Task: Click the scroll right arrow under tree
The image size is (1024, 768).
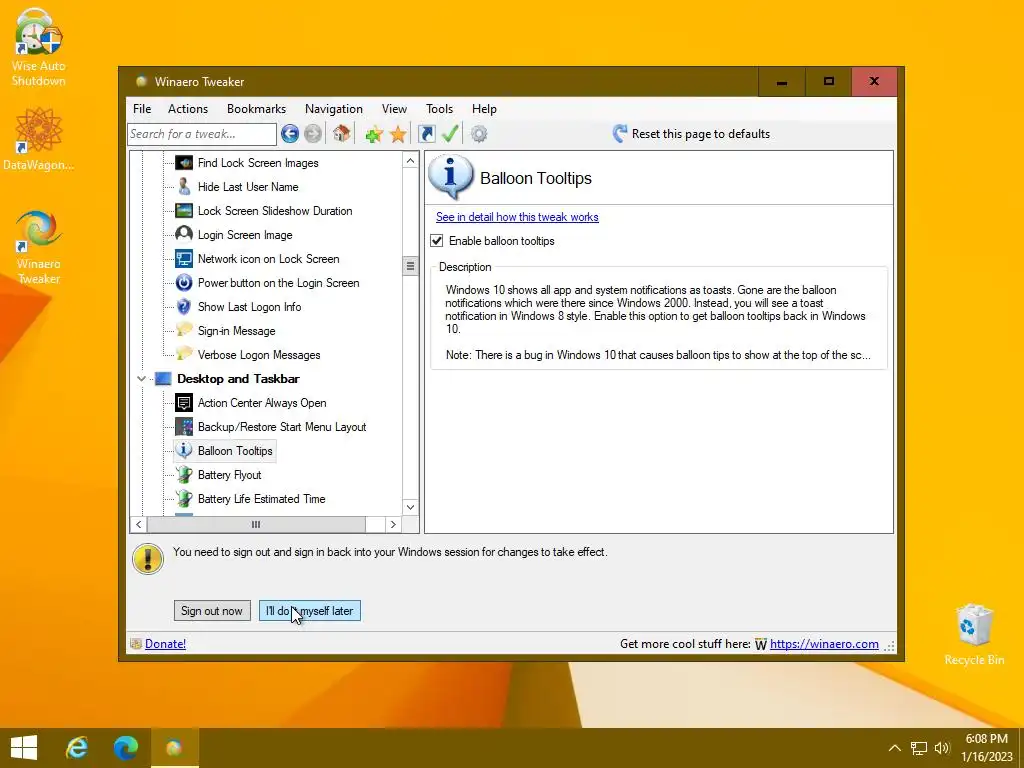Action: point(392,524)
